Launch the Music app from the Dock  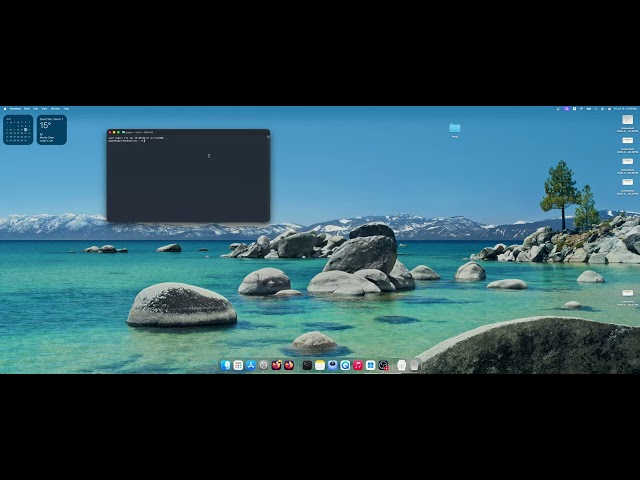click(x=358, y=365)
